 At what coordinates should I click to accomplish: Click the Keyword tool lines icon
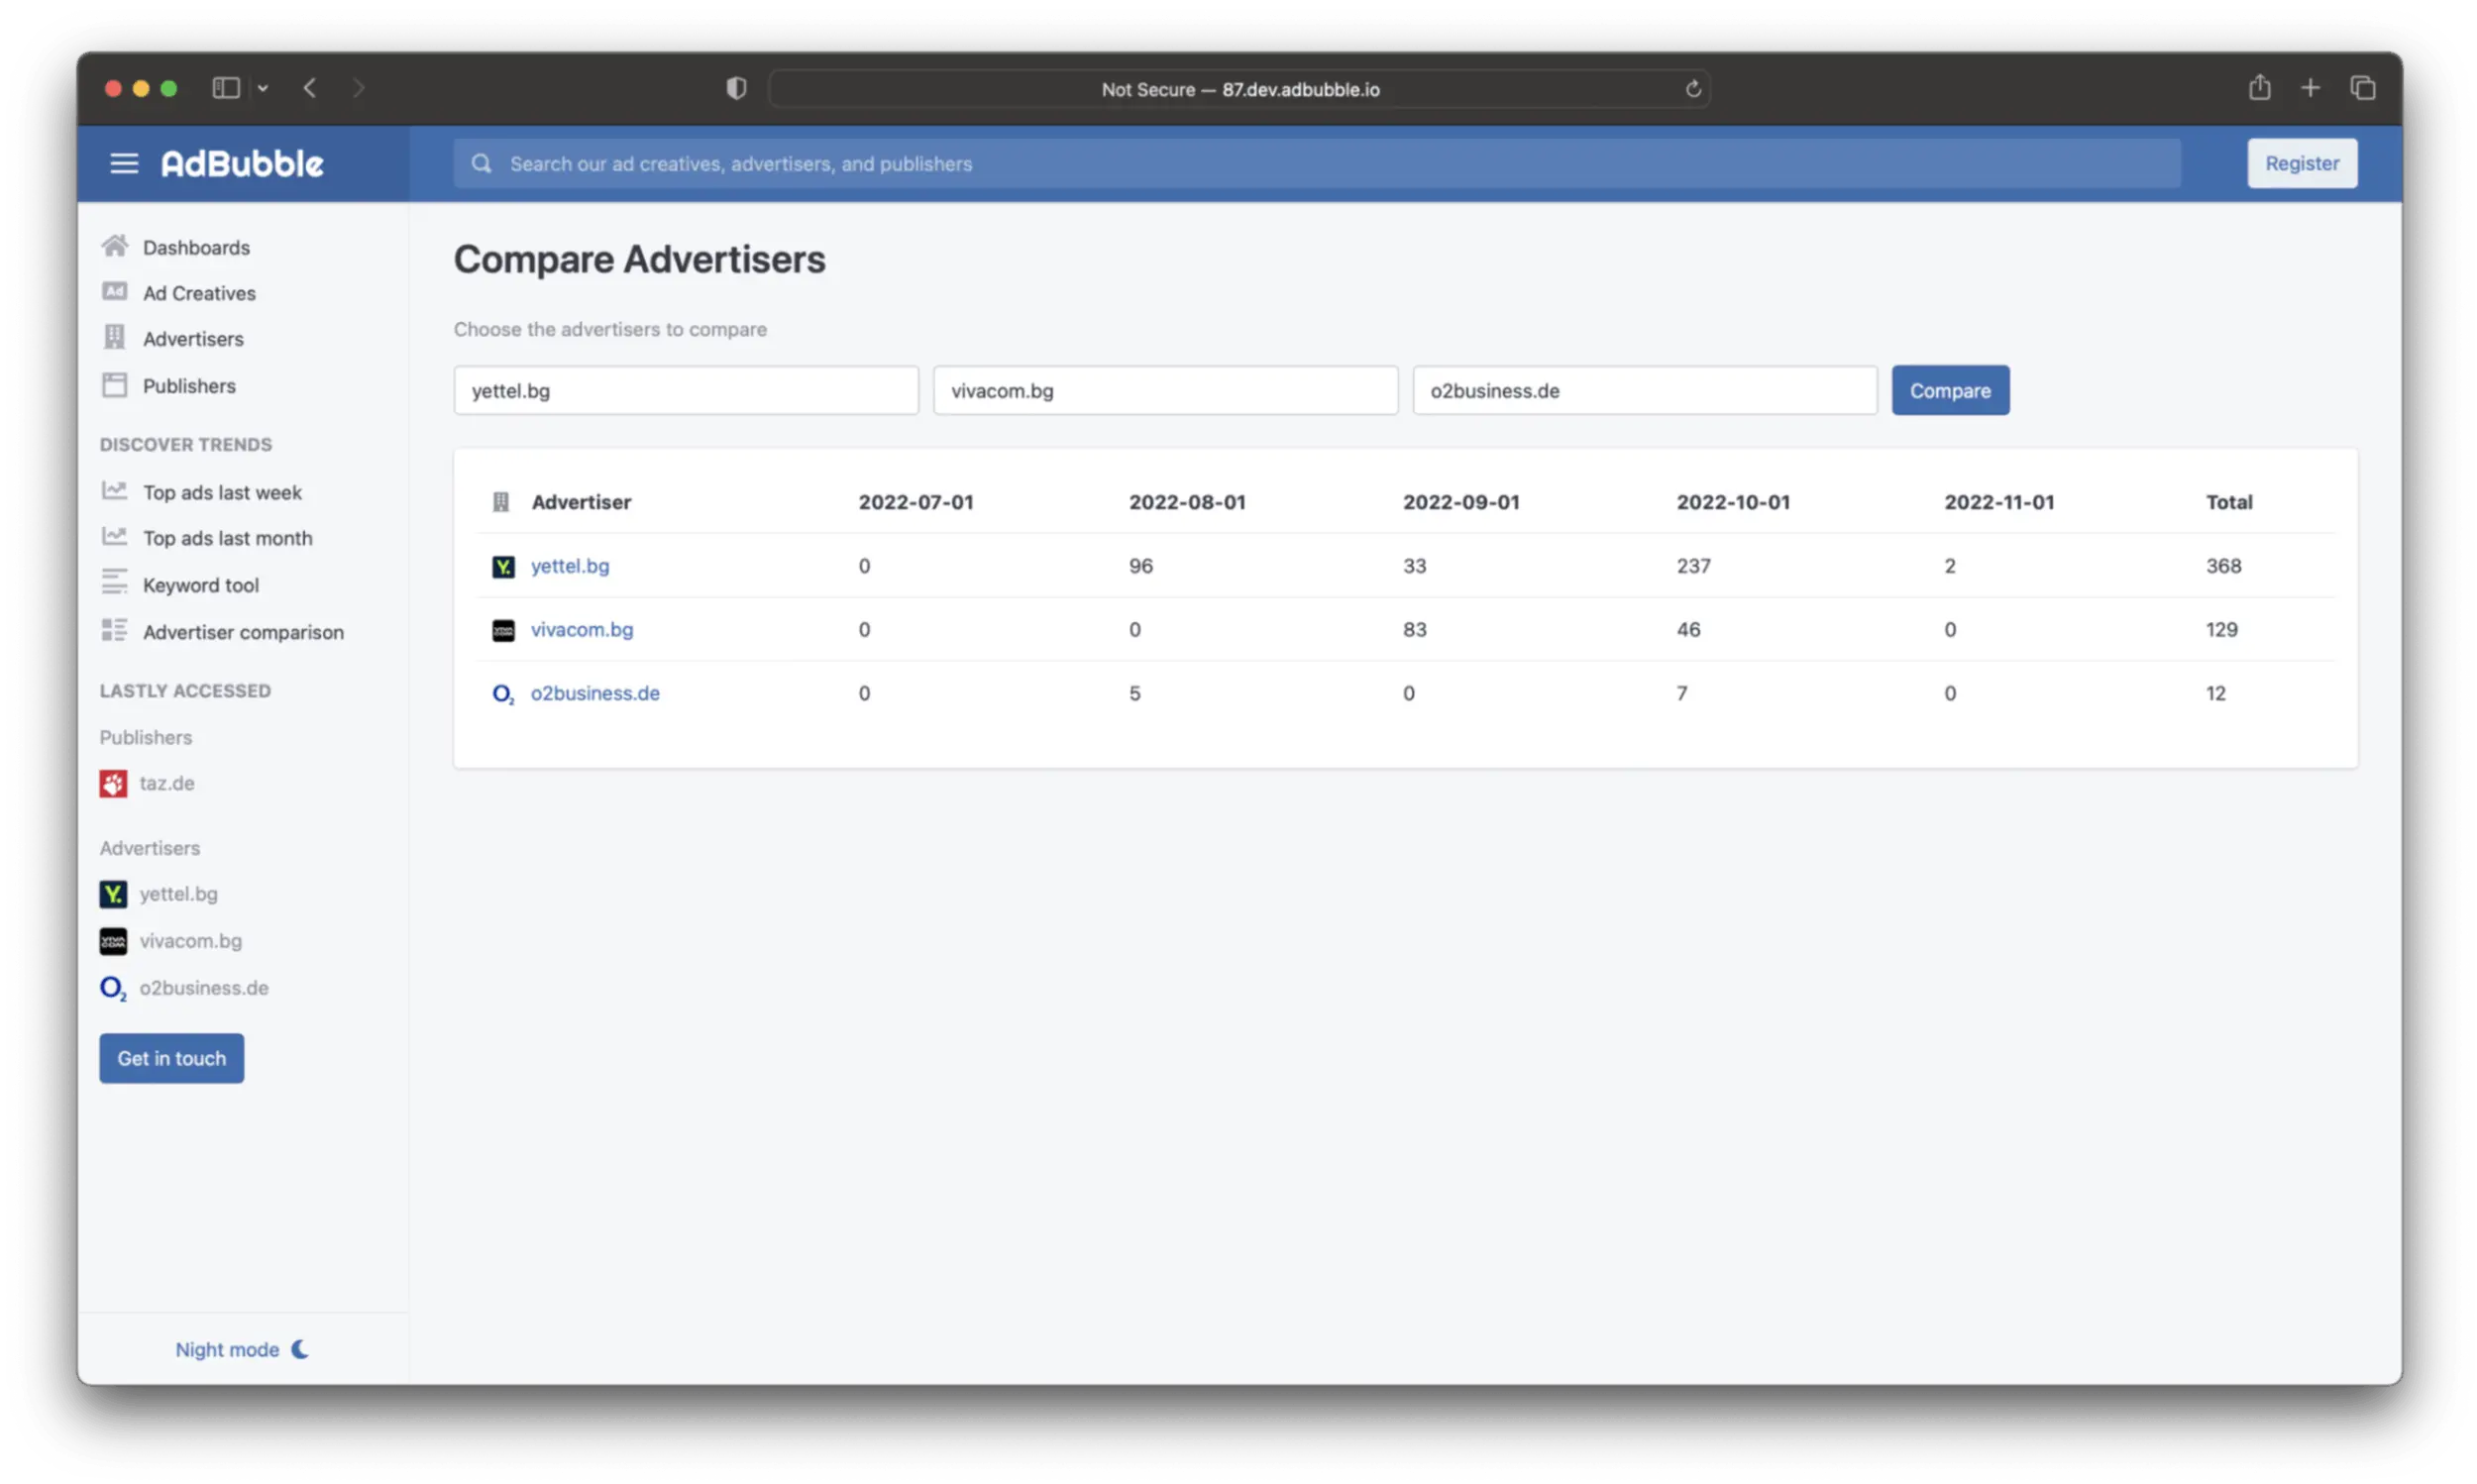pos(114,583)
